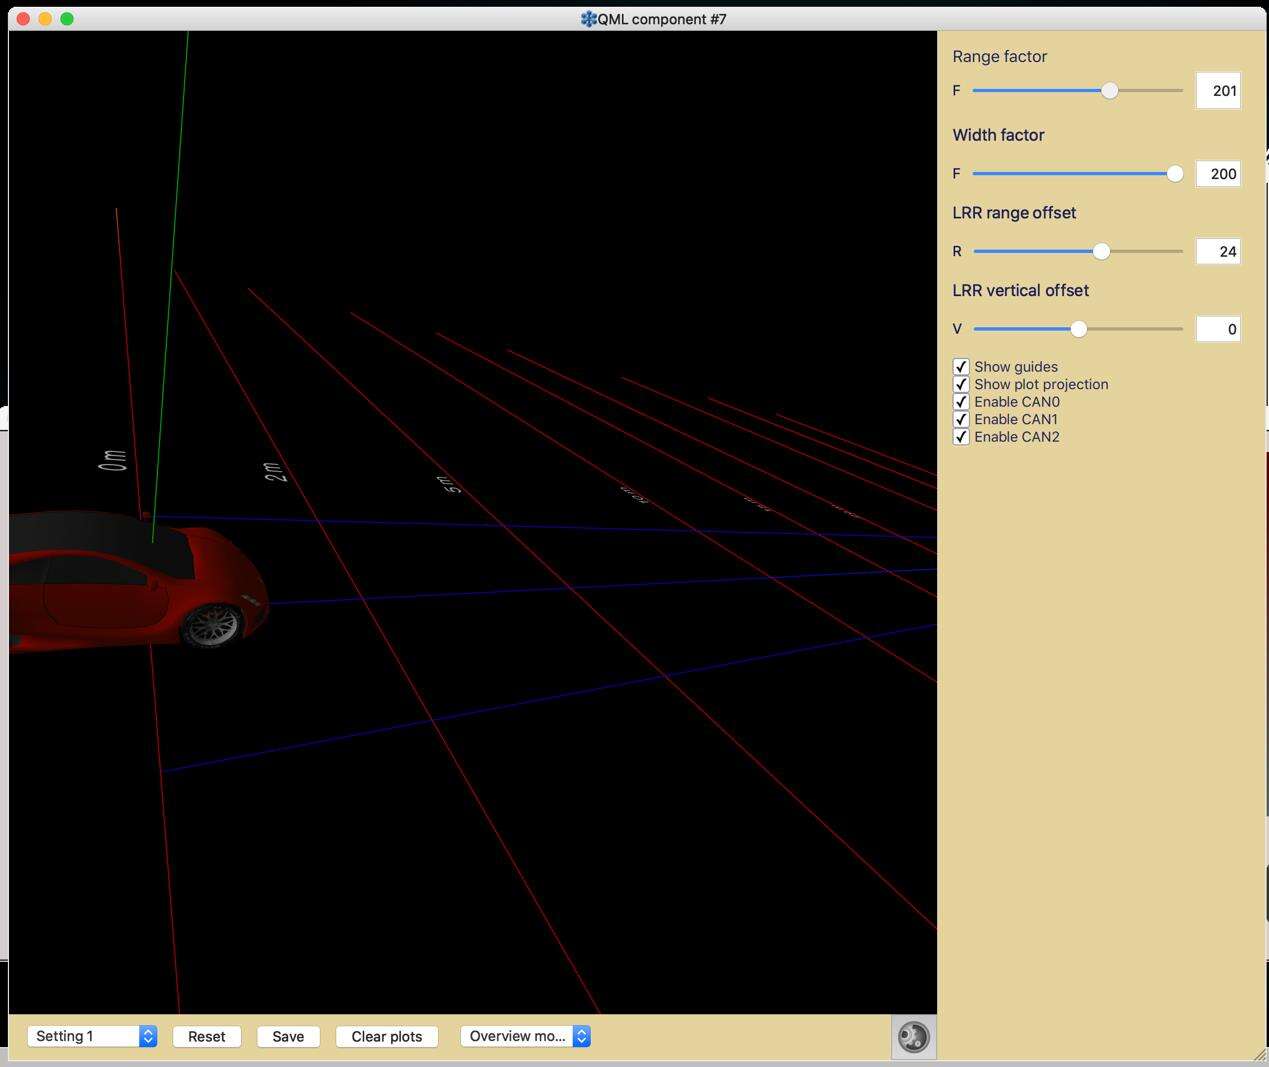Click Clear plots button
1269x1067 pixels.
[x=387, y=1036]
